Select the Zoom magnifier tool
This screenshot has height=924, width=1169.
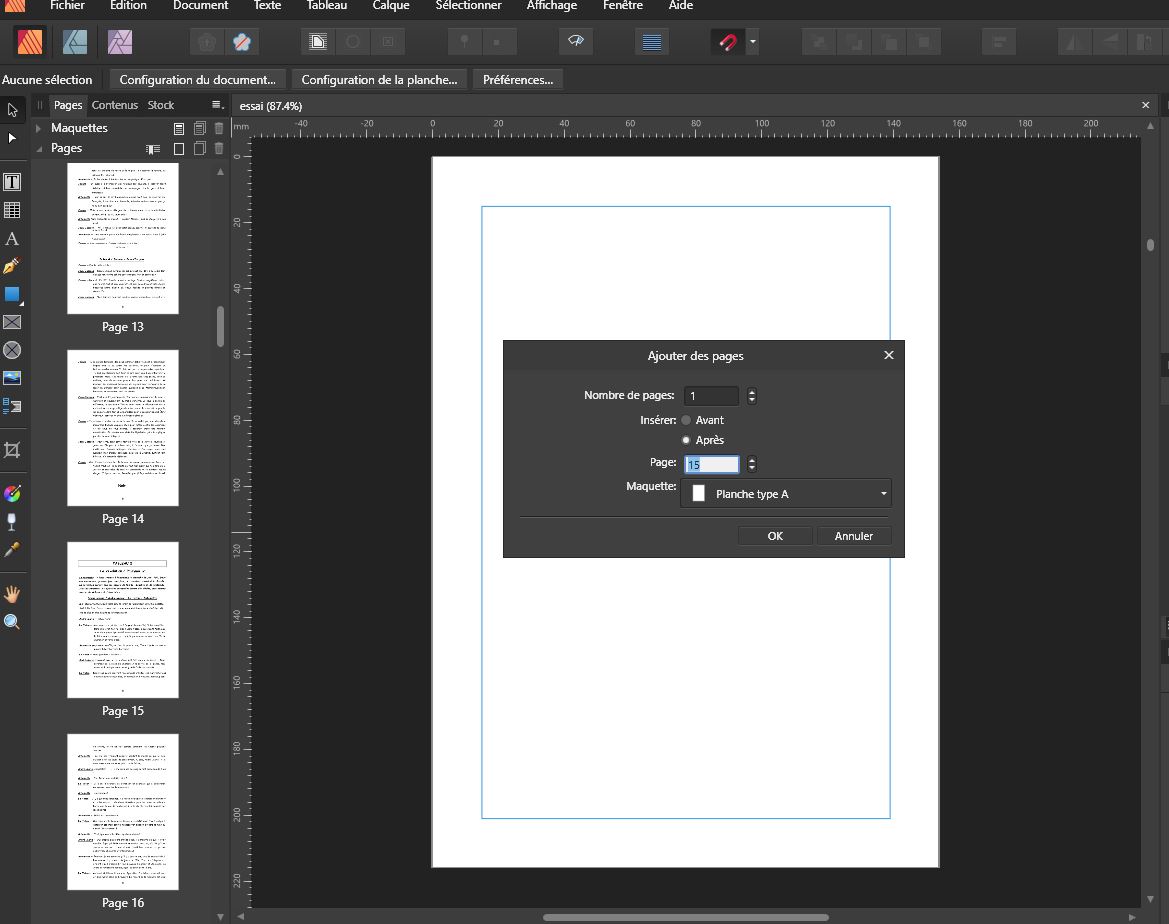(x=12, y=622)
